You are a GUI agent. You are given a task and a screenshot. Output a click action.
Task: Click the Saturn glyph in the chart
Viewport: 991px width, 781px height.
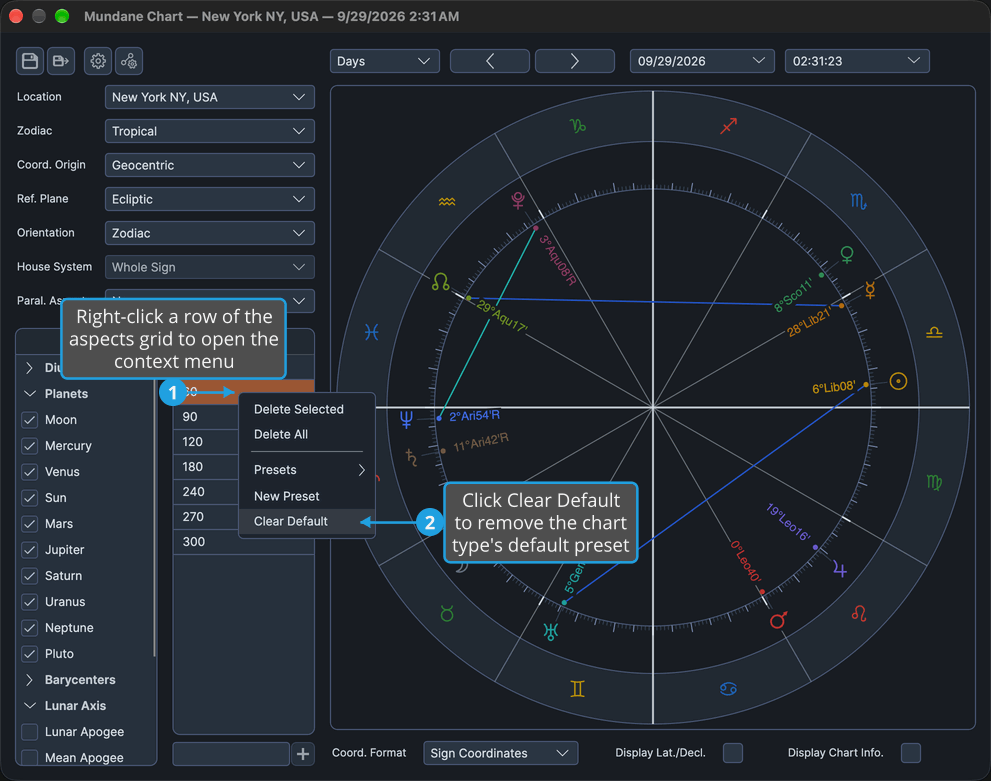[411, 457]
